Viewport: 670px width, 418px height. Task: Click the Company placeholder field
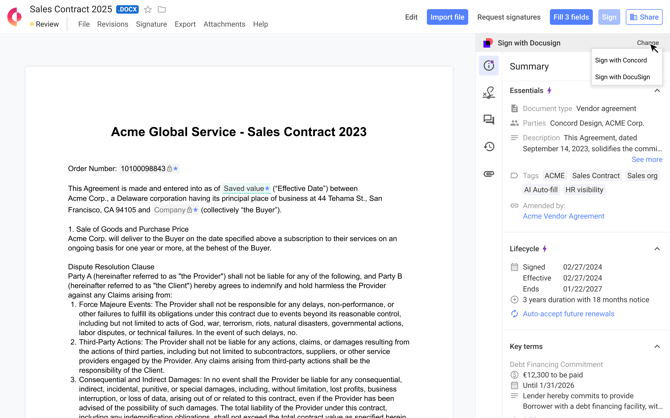pos(176,210)
